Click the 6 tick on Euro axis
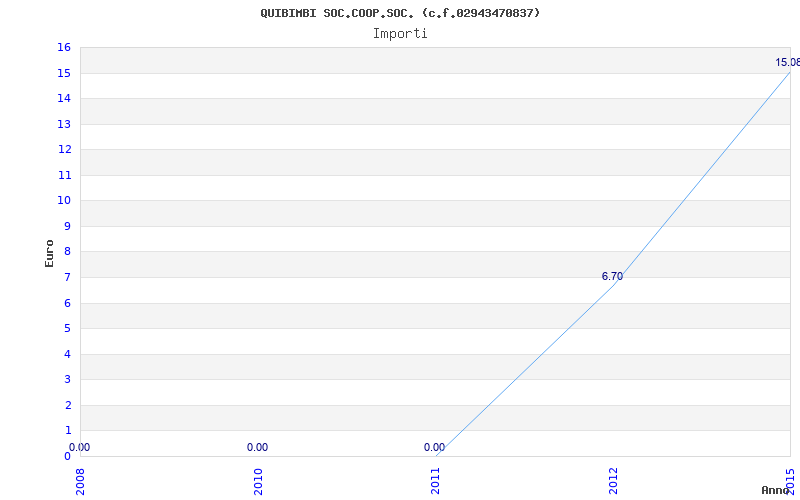Viewport: 800px width, 500px height. tap(67, 303)
